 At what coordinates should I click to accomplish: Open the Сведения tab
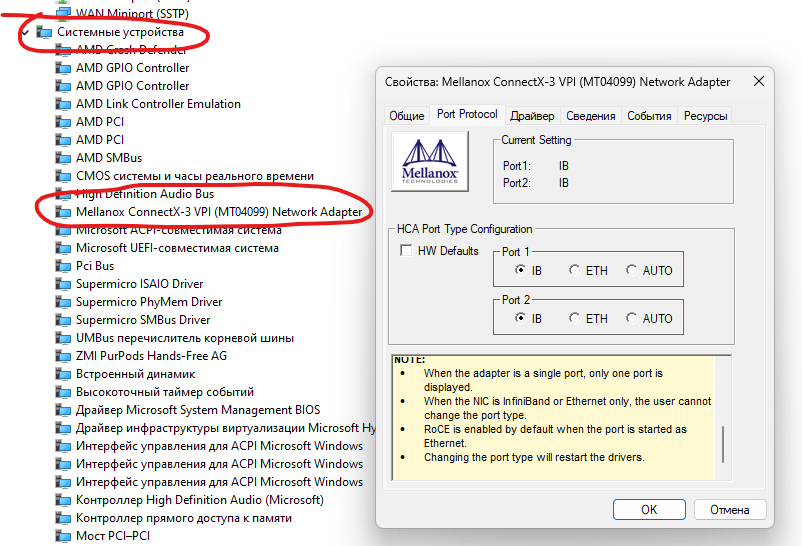point(591,116)
